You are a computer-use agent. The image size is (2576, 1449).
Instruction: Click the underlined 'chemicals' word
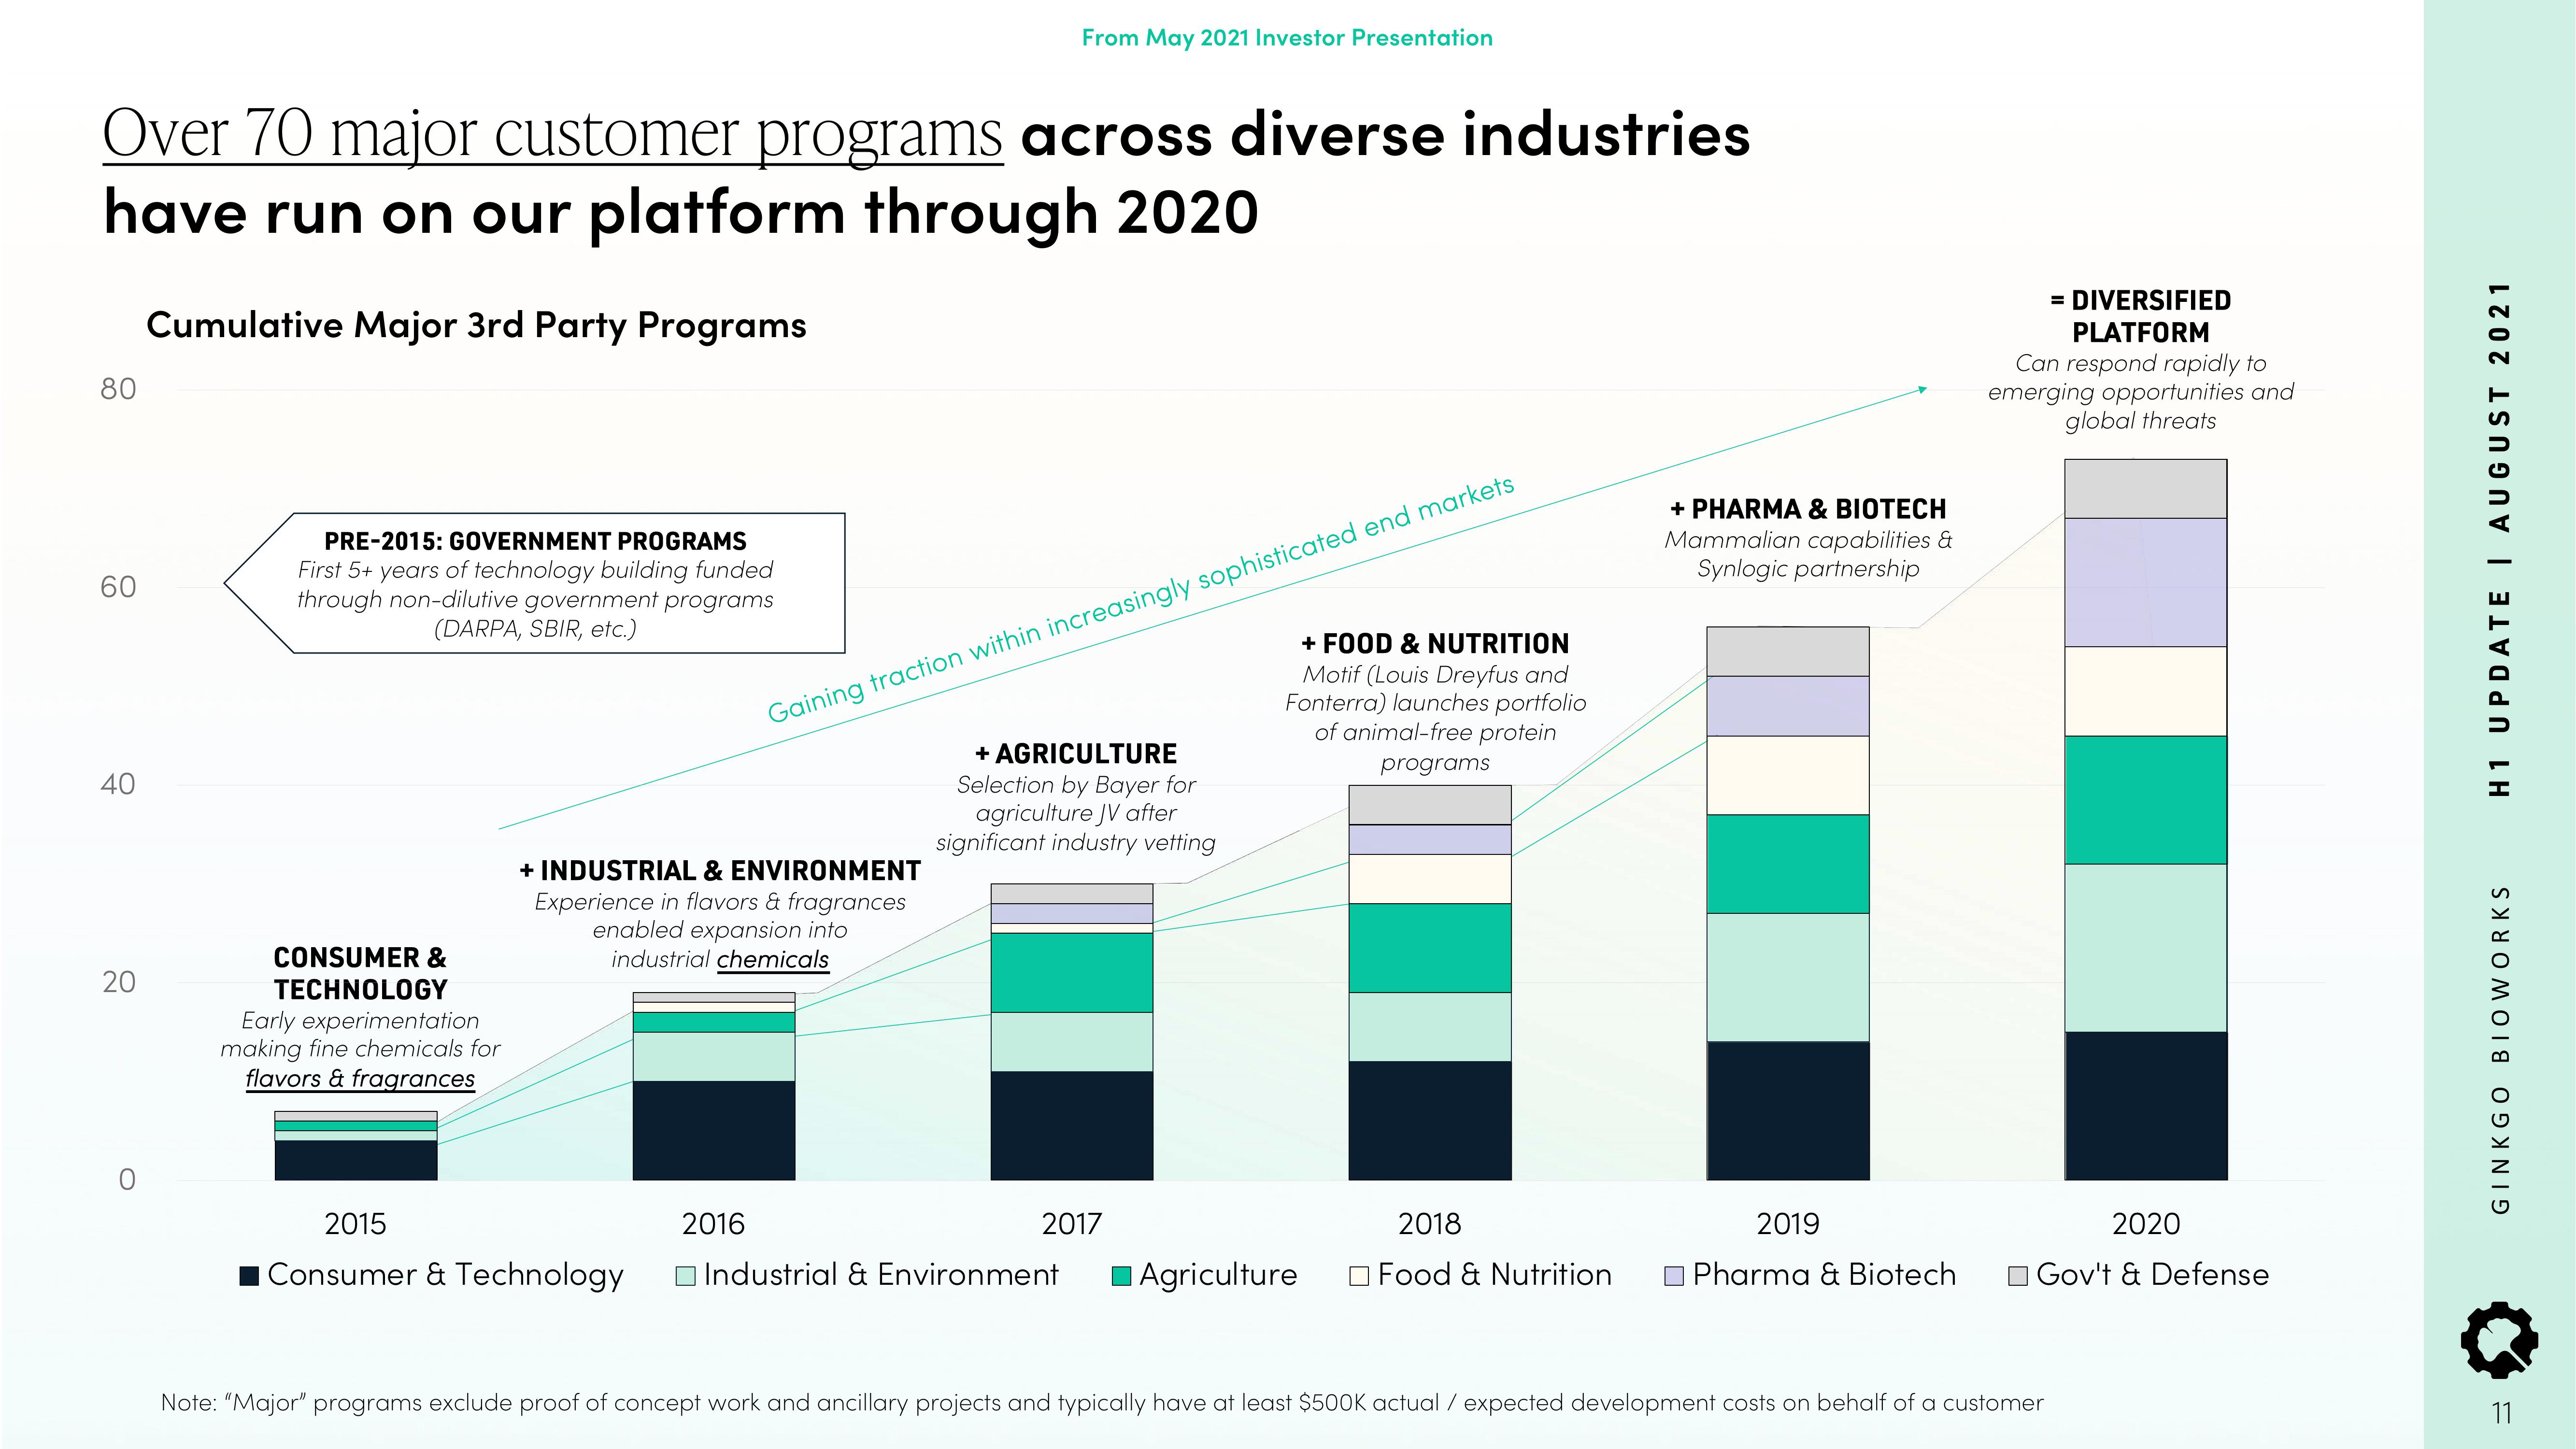click(x=773, y=959)
